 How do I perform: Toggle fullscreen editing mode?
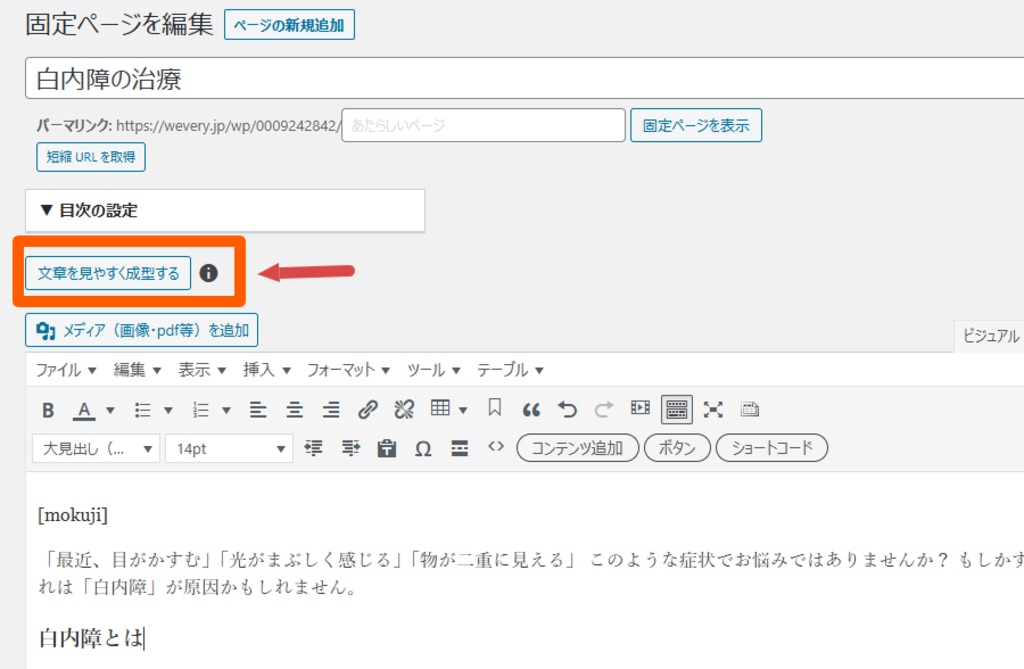(713, 409)
